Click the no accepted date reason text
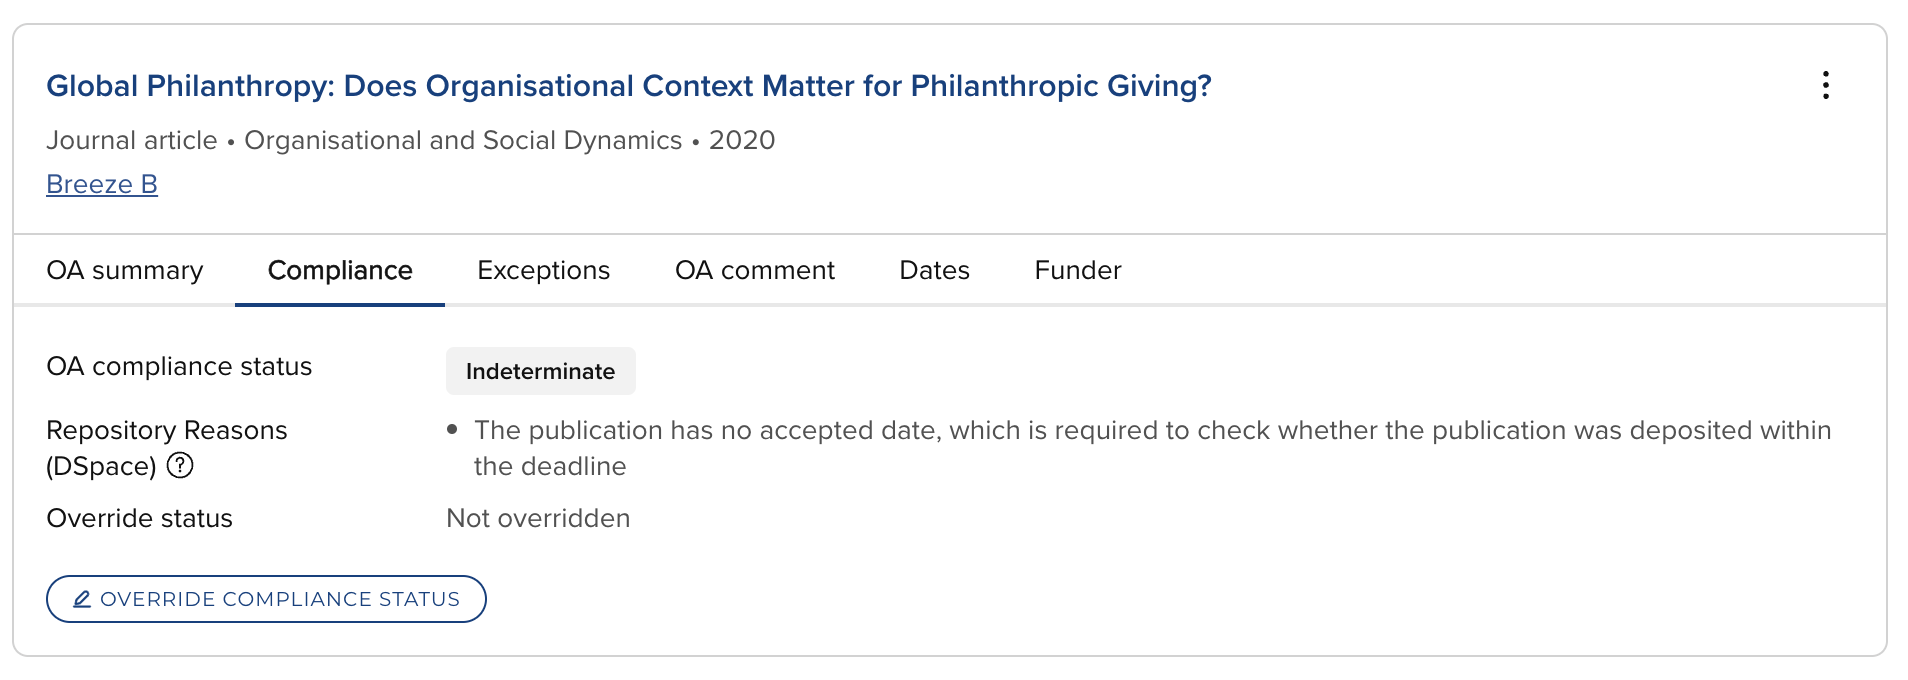This screenshot has height=680, width=1908. click(x=1152, y=431)
